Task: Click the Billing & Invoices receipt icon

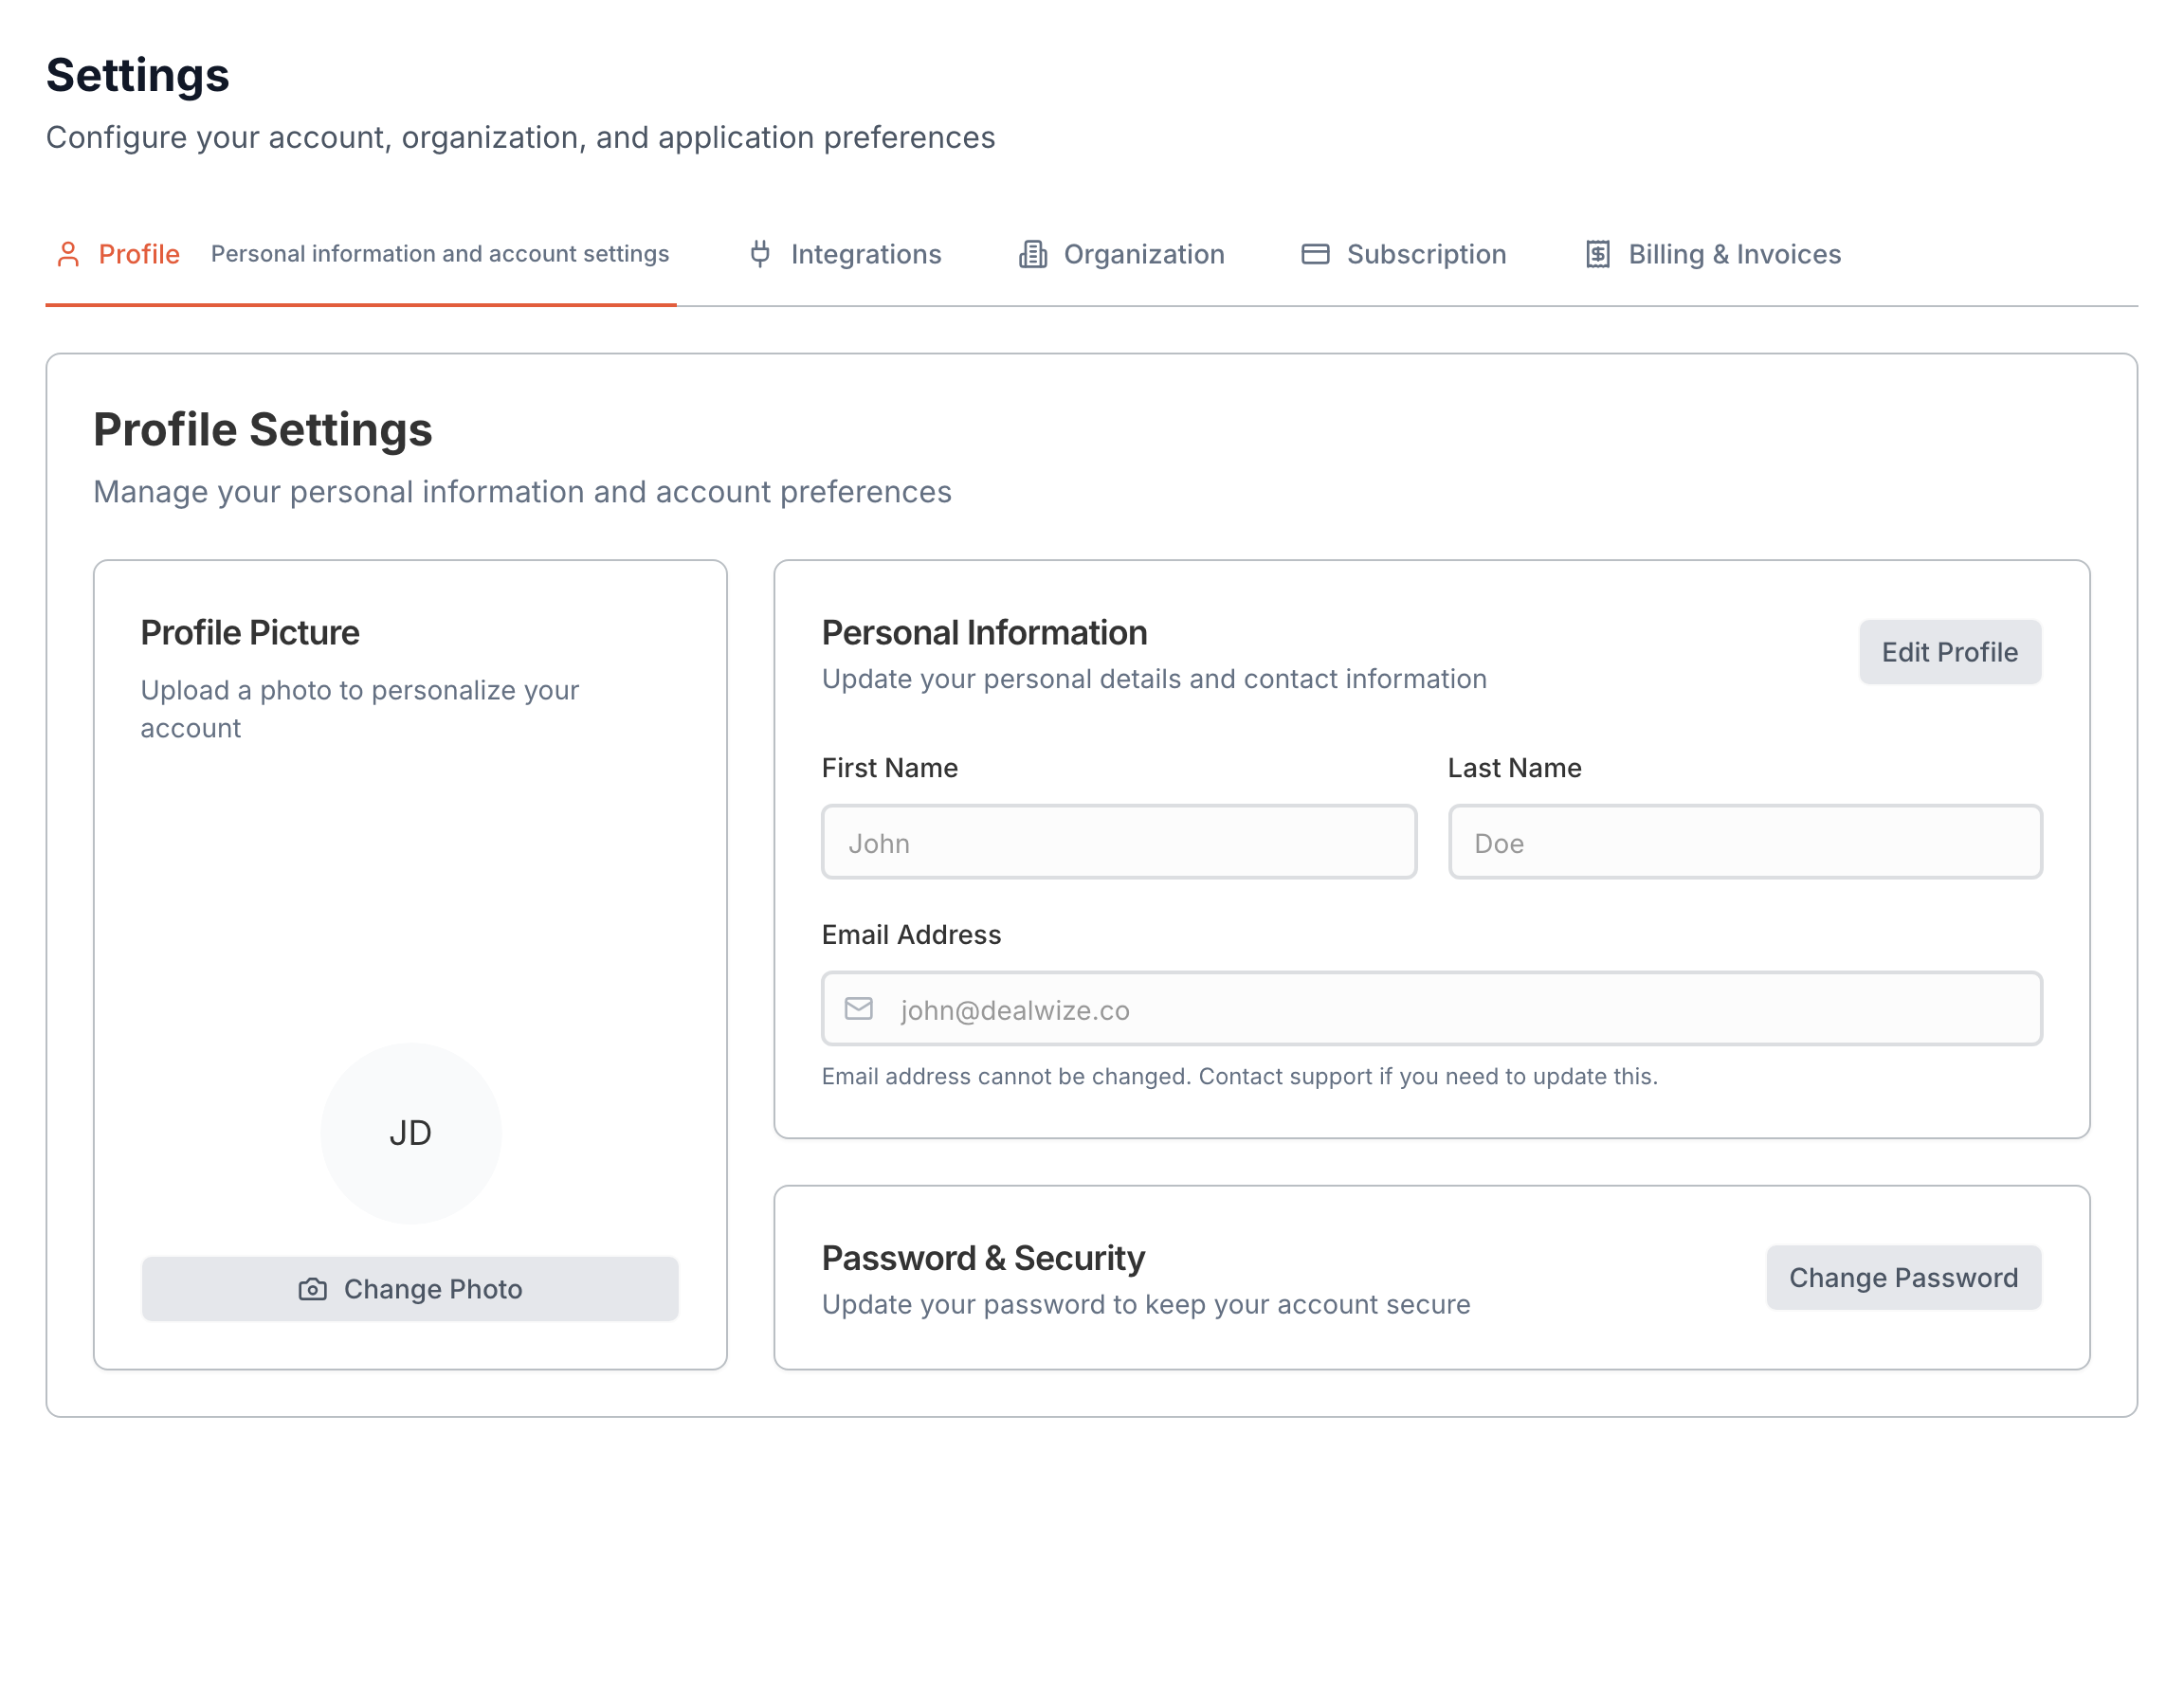Action: [1598, 254]
